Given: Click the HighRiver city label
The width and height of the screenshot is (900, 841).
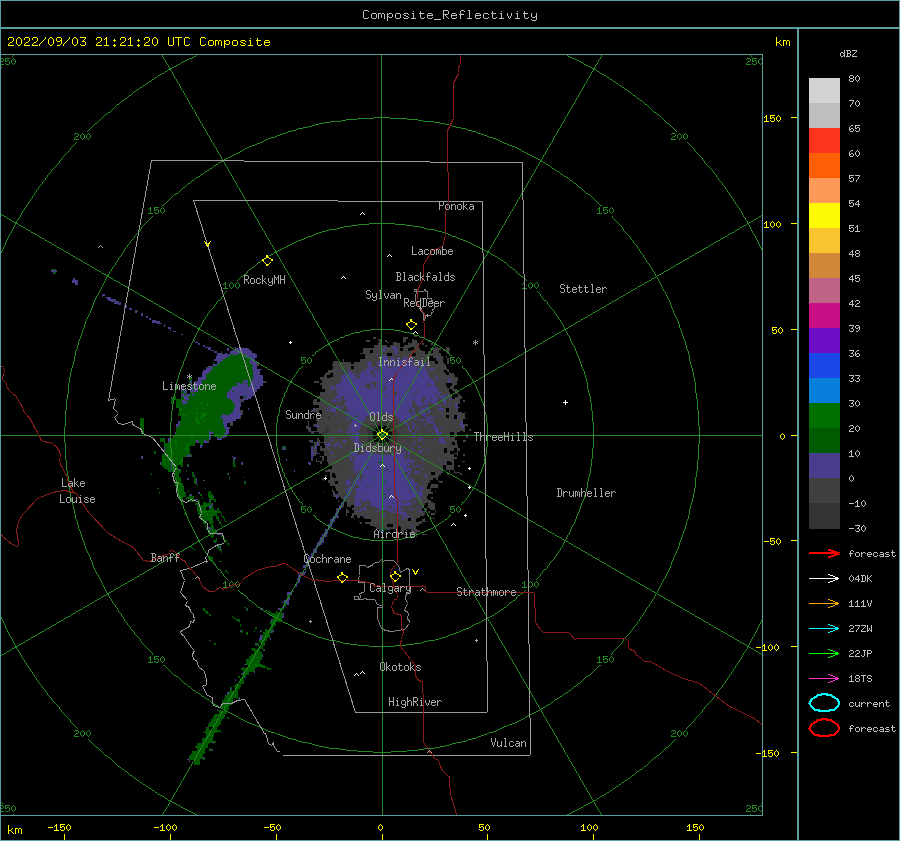Looking at the screenshot, I should [415, 702].
